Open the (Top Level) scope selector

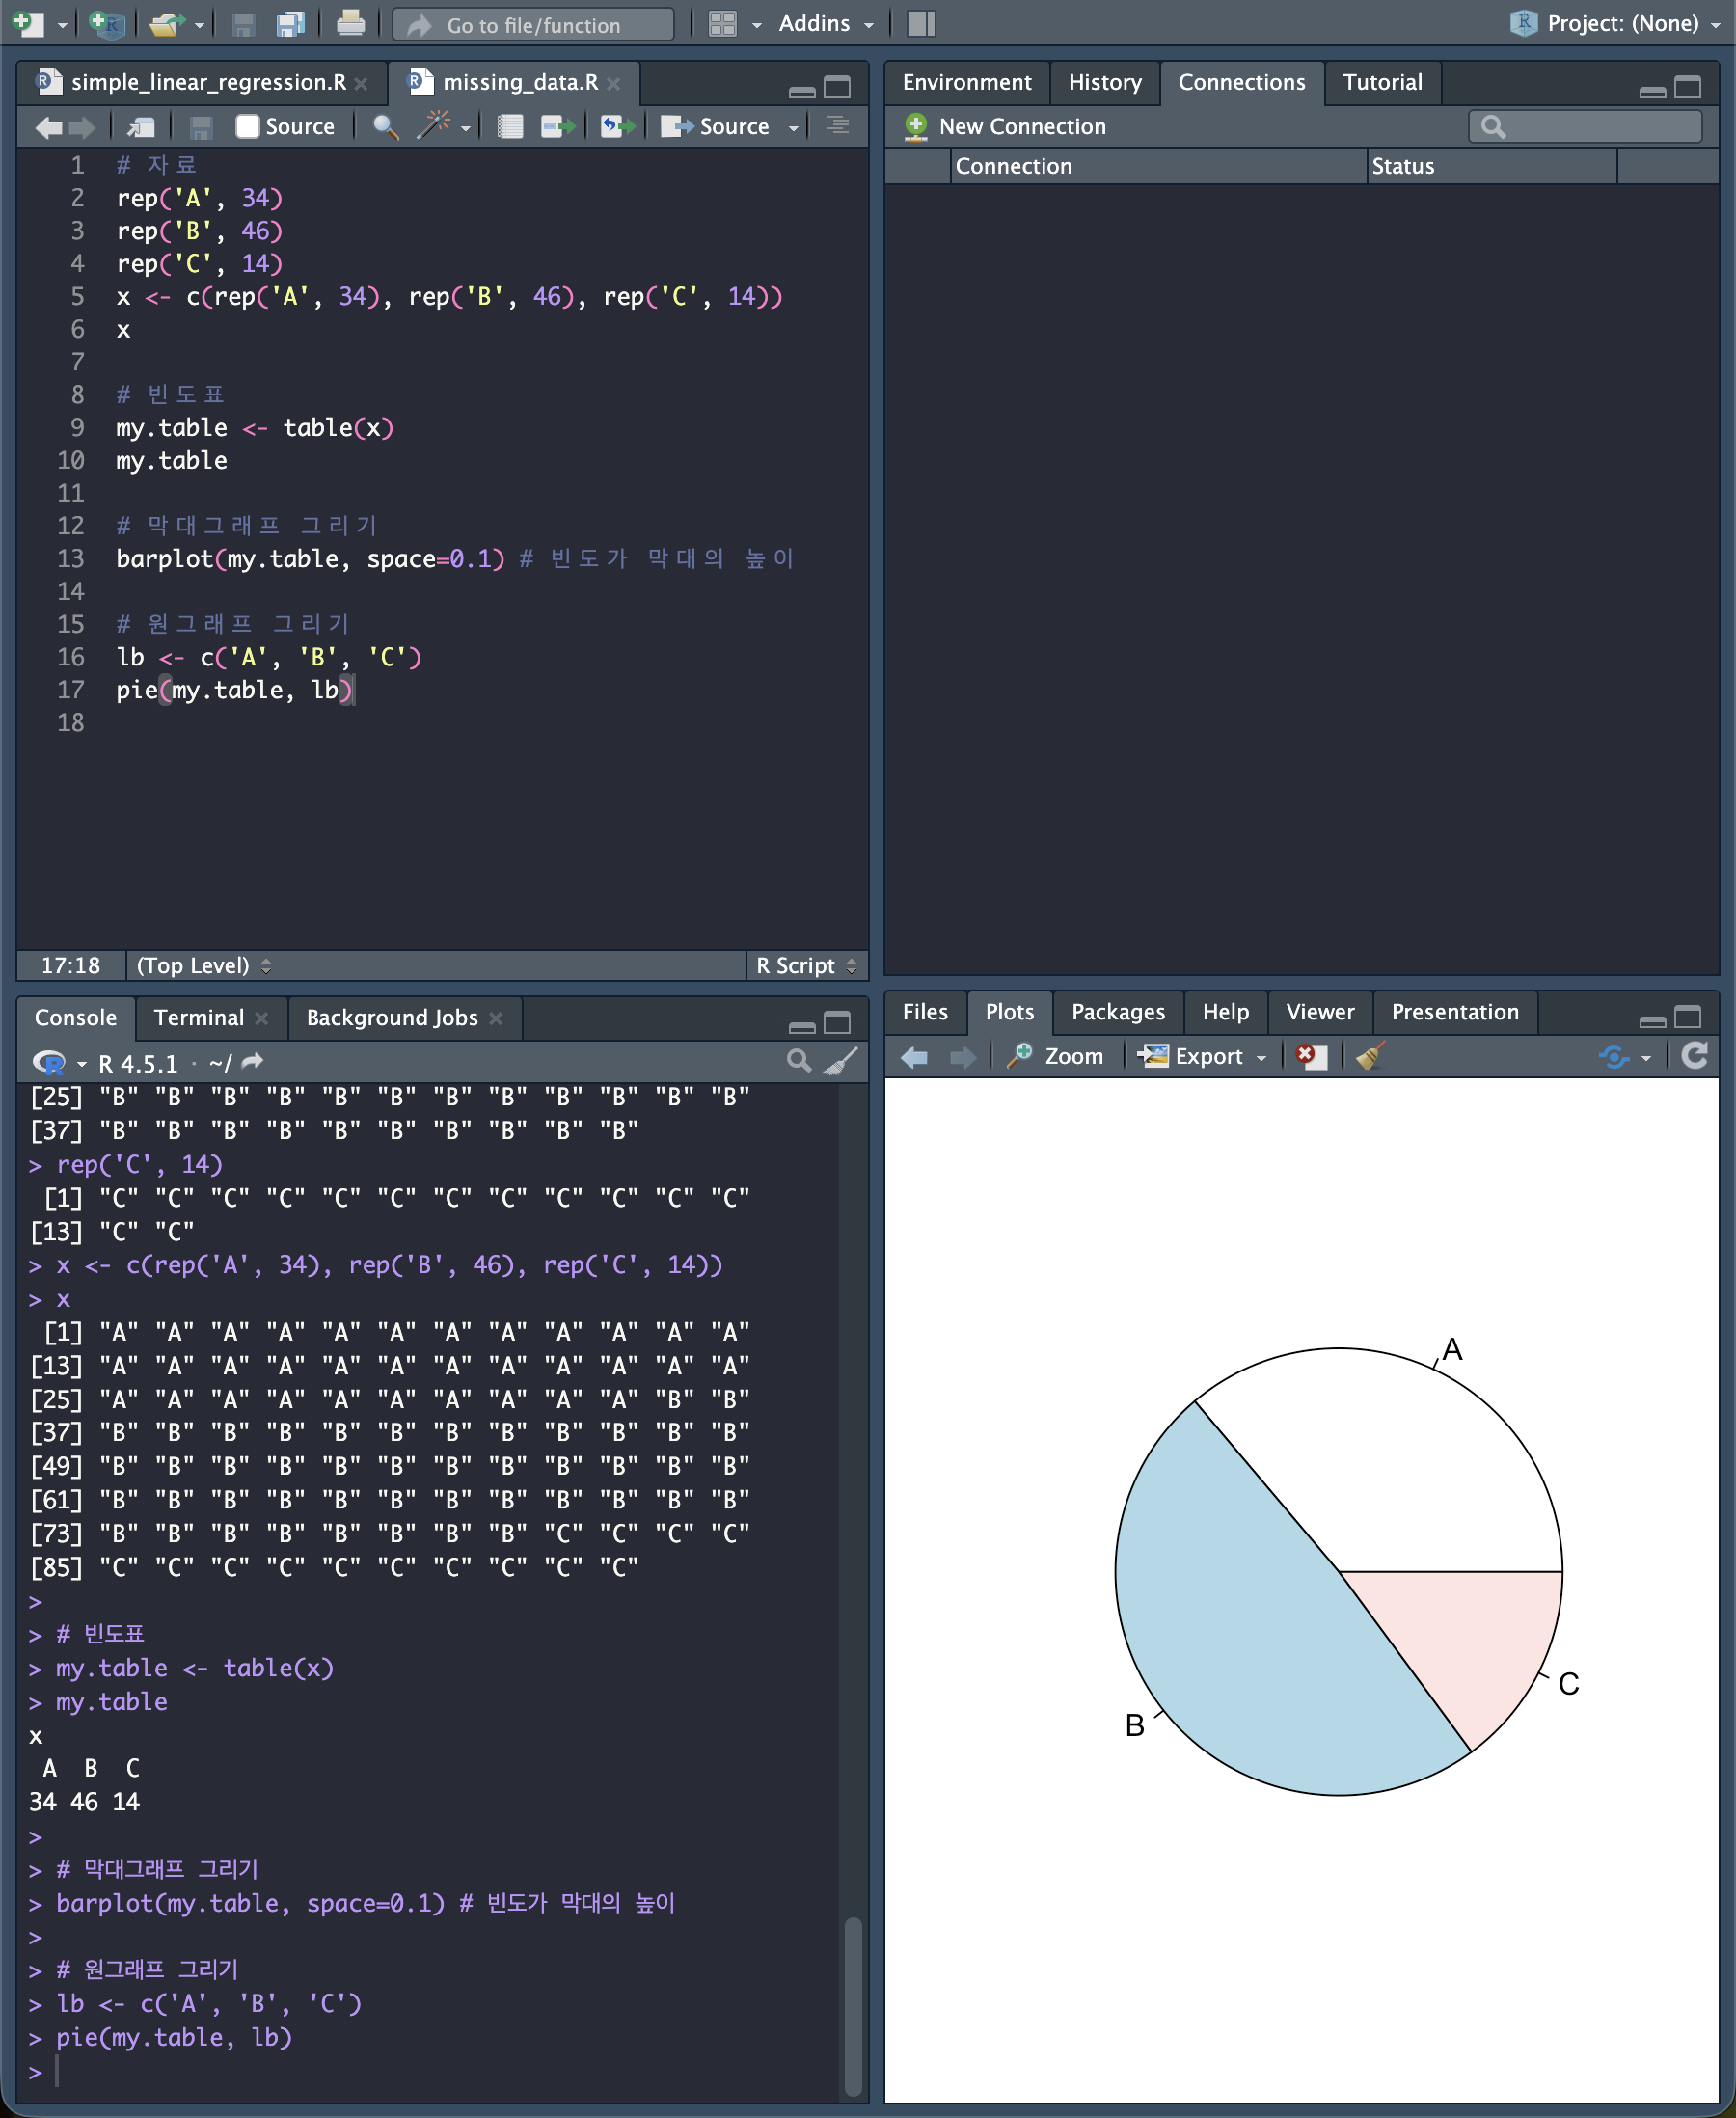(x=203, y=965)
